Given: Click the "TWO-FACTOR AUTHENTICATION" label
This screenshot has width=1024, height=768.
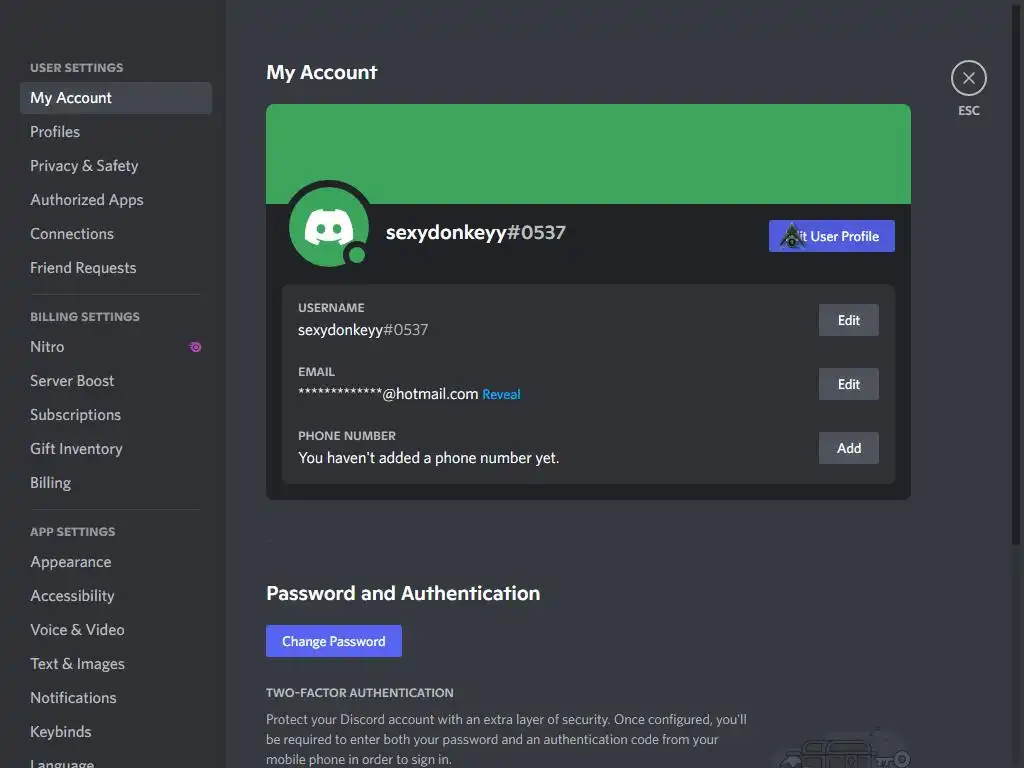Looking at the screenshot, I should (359, 693).
